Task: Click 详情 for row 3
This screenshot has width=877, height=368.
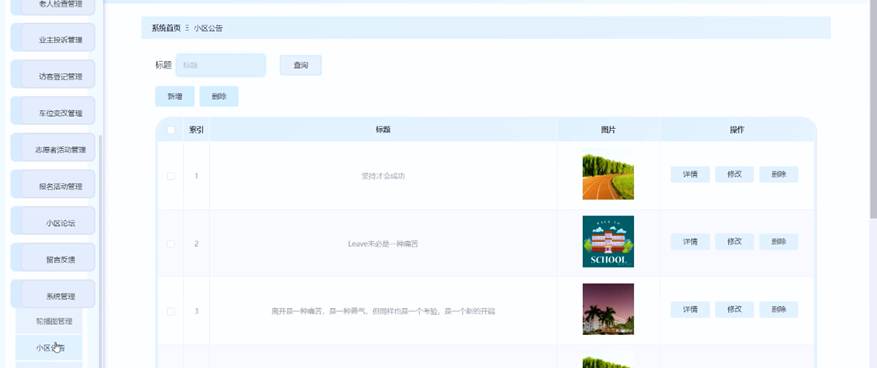Action: [690, 309]
